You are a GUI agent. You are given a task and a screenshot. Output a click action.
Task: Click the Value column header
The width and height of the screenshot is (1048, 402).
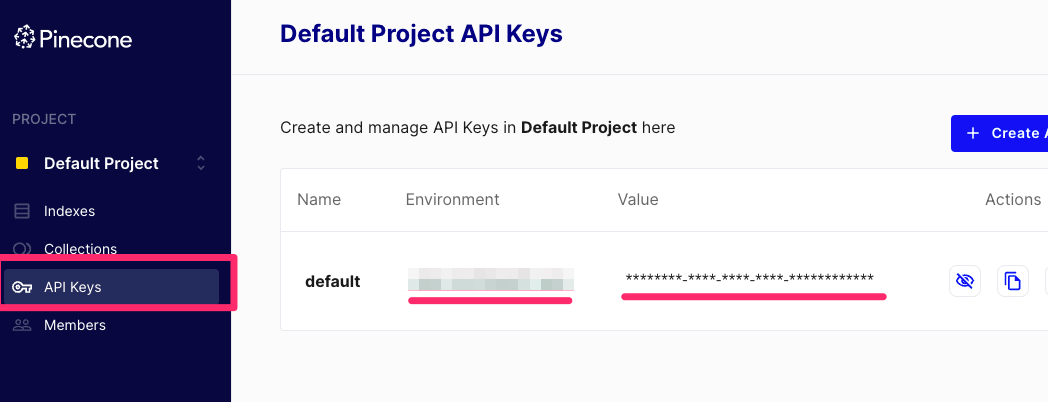[638, 199]
